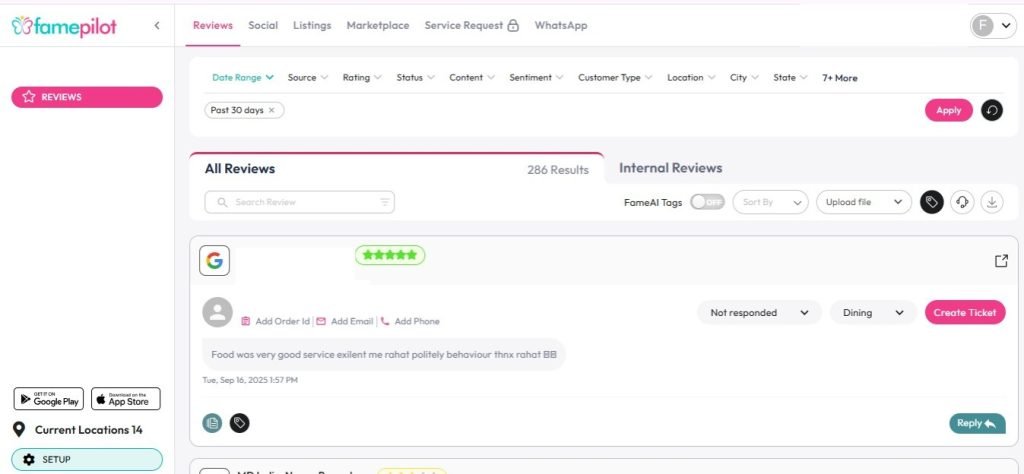The width and height of the screenshot is (1024, 474).
Task: Click the black tag icon under review
Action: click(240, 423)
